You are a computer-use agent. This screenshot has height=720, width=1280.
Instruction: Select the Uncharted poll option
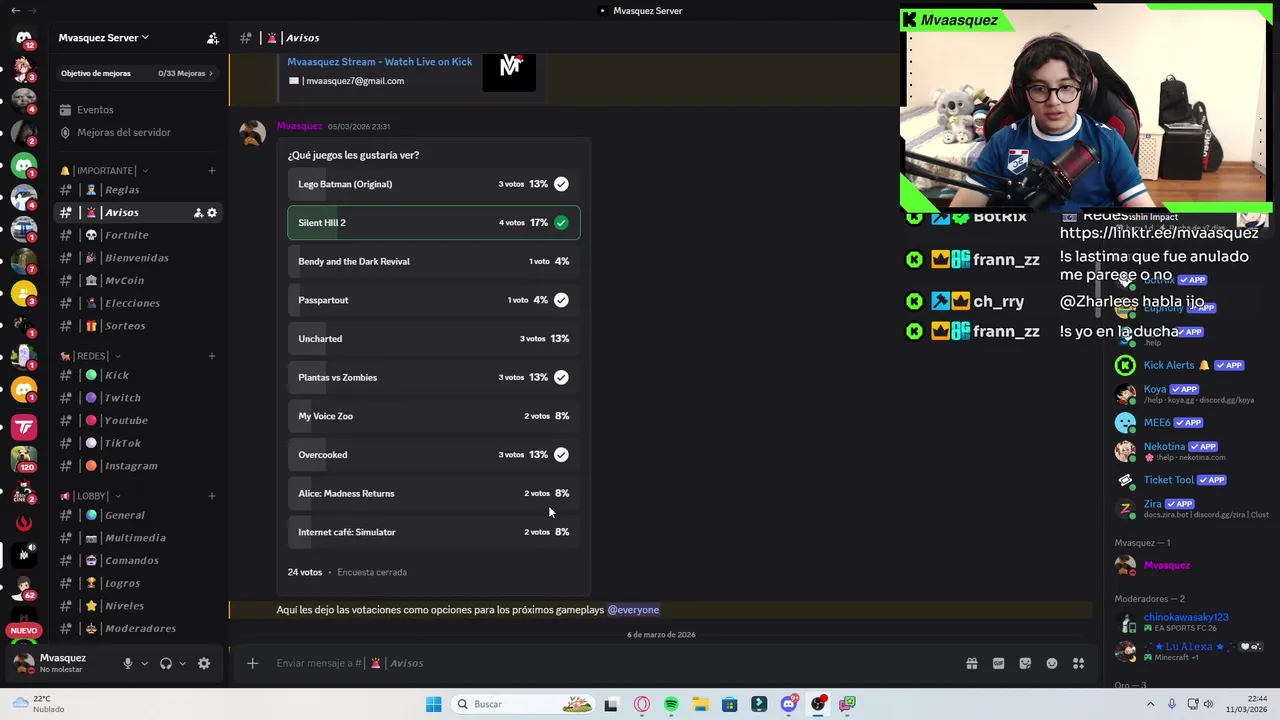(x=433, y=339)
